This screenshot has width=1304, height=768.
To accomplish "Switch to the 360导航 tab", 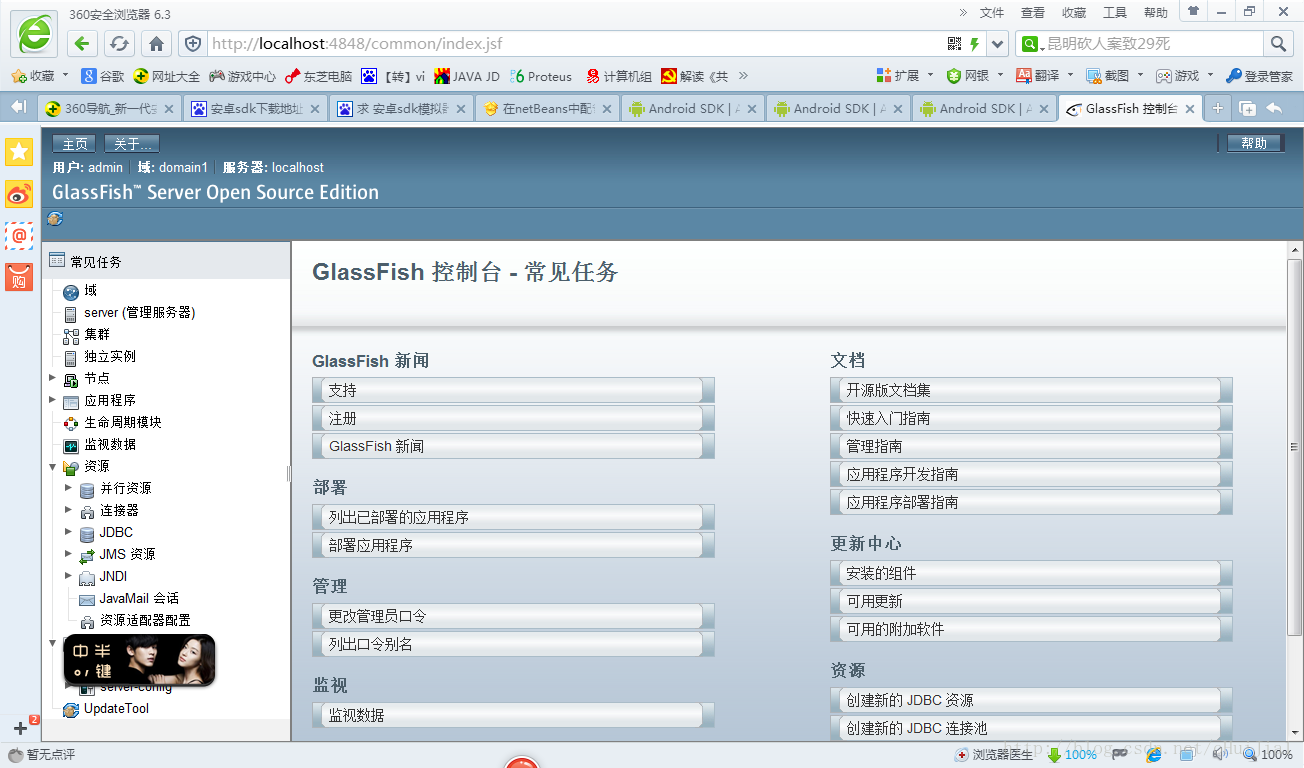I will coord(109,109).
